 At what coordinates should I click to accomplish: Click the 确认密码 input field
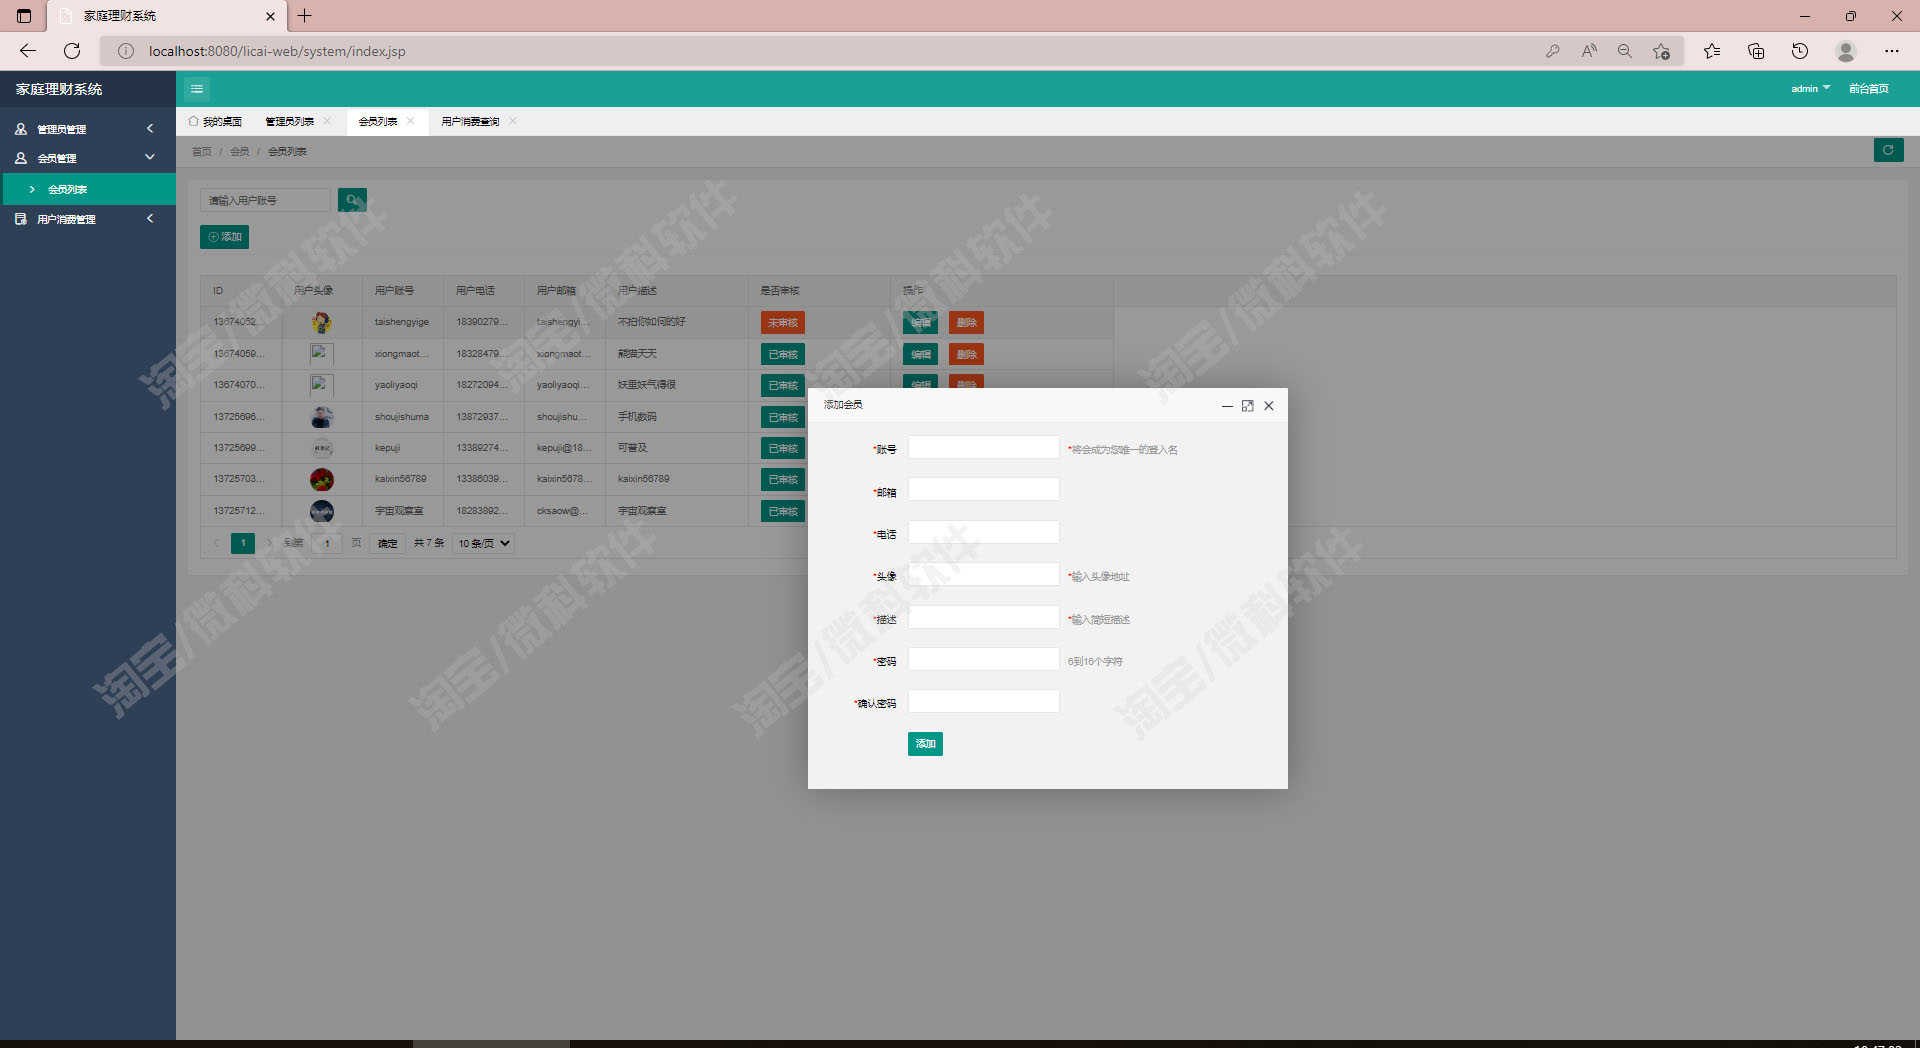[x=983, y=702]
